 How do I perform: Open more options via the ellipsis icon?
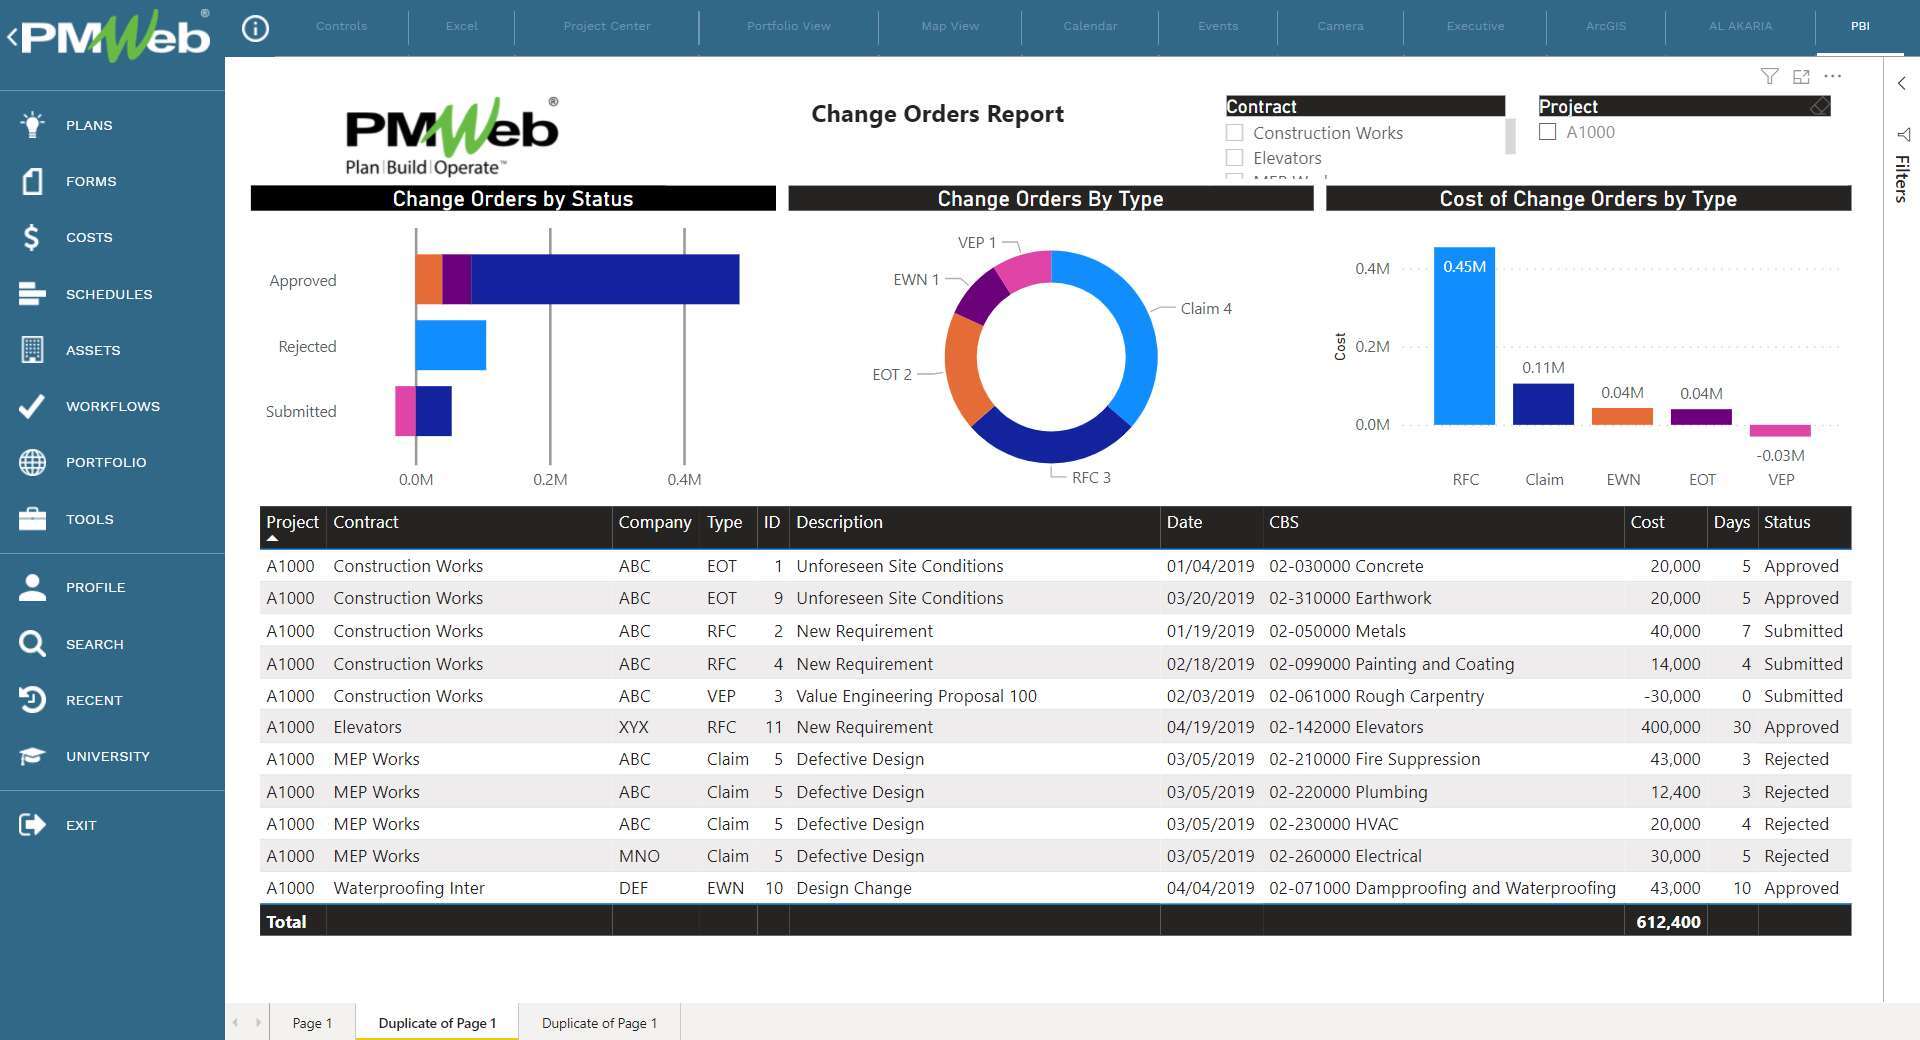1833,75
